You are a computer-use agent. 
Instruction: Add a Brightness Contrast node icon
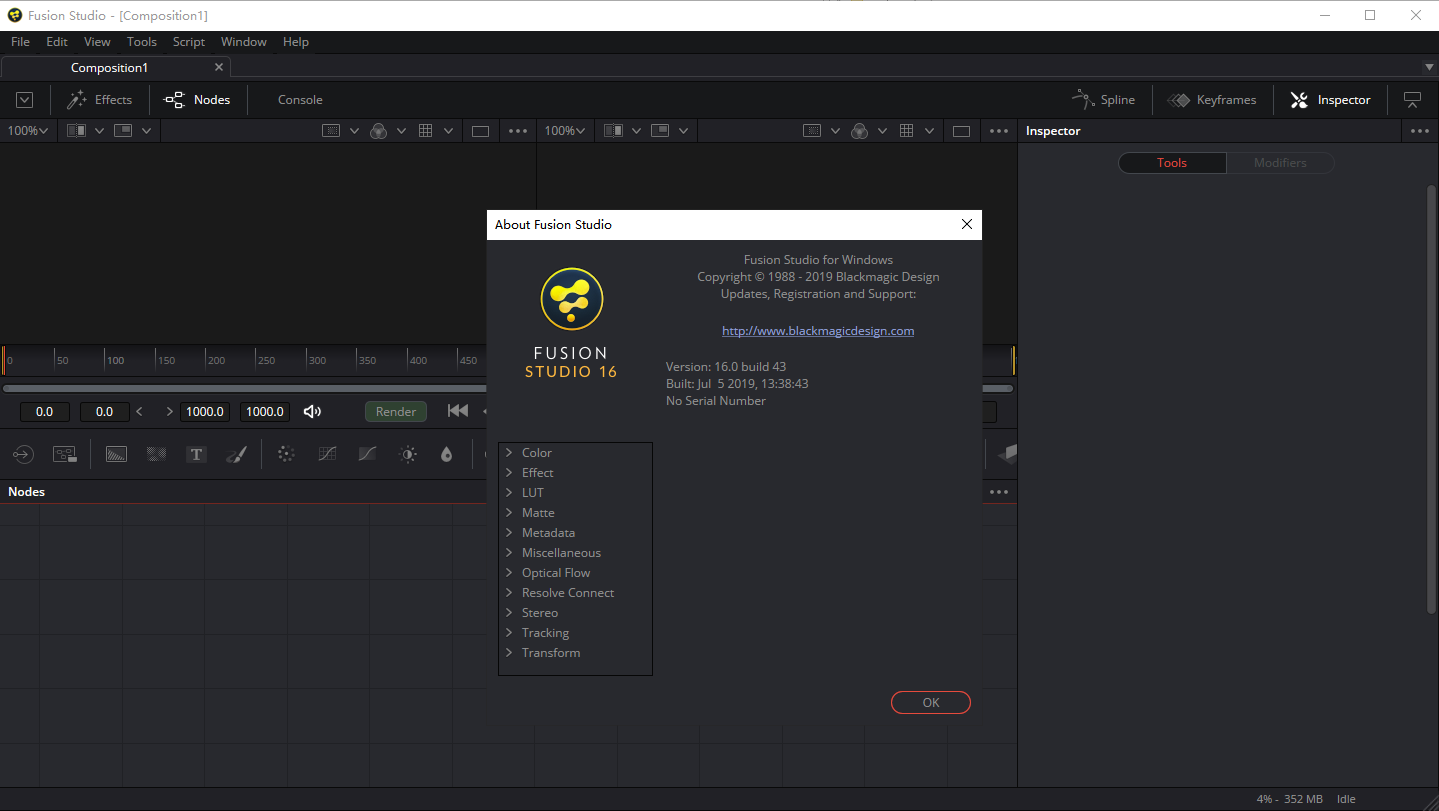[408, 454]
